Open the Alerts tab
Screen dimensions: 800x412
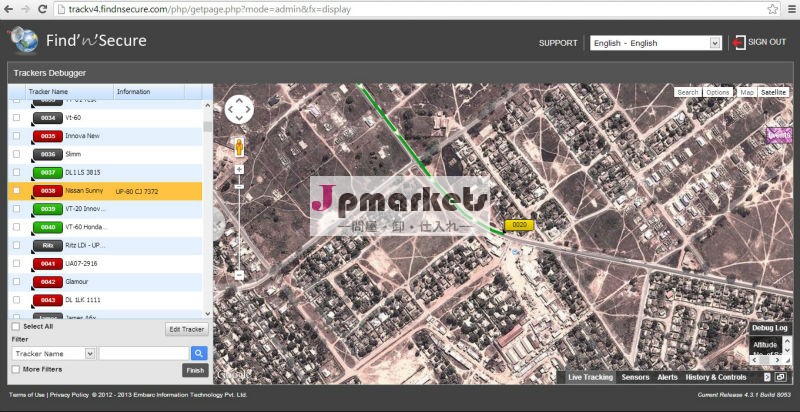[667, 377]
